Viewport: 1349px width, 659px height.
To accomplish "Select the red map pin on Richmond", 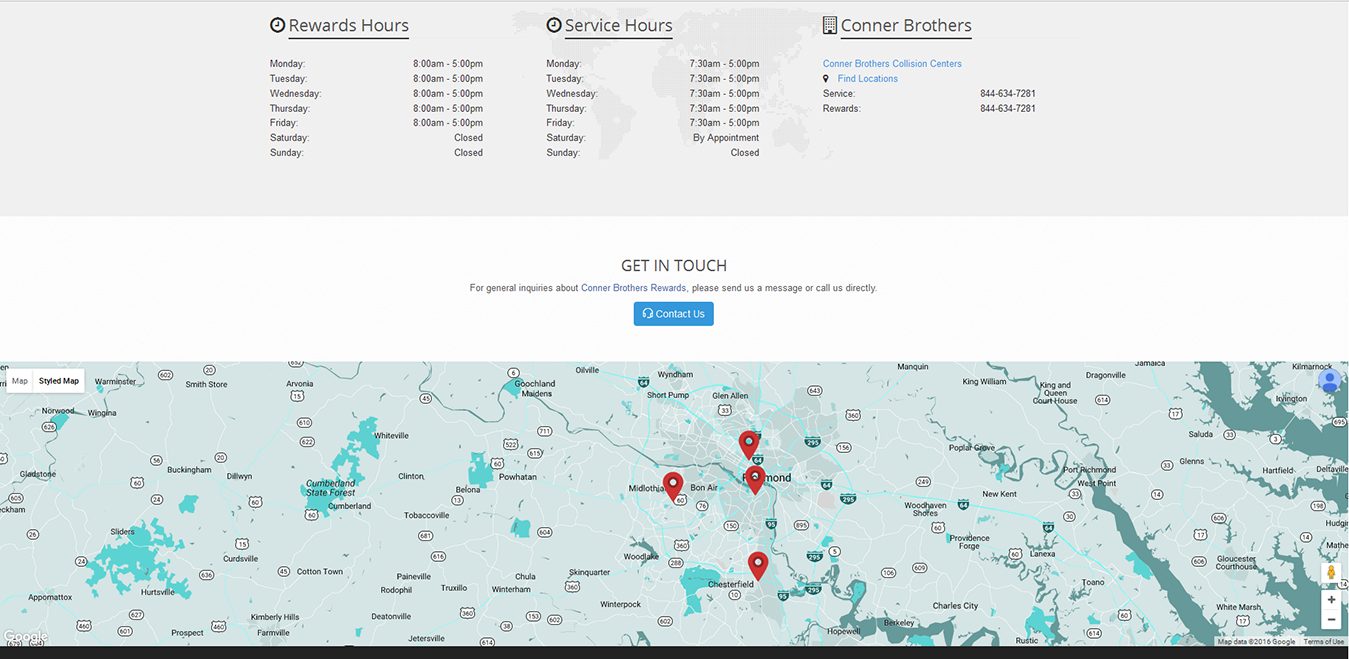I will tap(755, 479).
